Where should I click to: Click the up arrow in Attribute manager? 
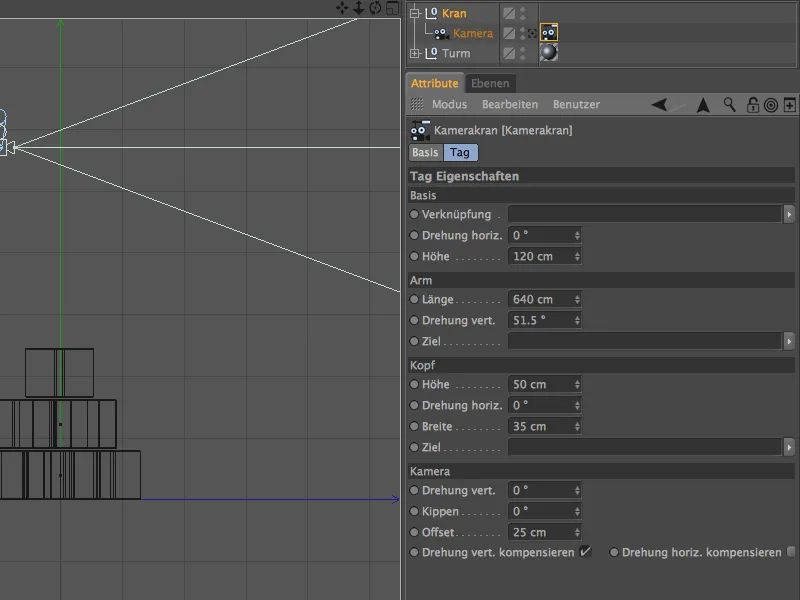pos(703,105)
